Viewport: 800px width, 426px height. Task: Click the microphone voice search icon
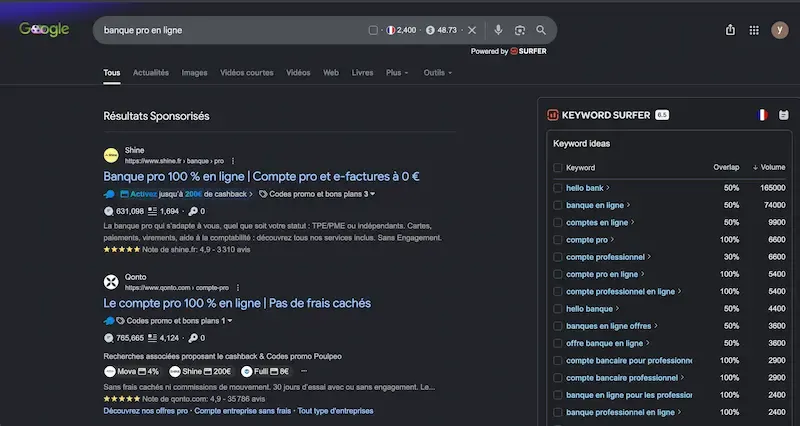[498, 30]
